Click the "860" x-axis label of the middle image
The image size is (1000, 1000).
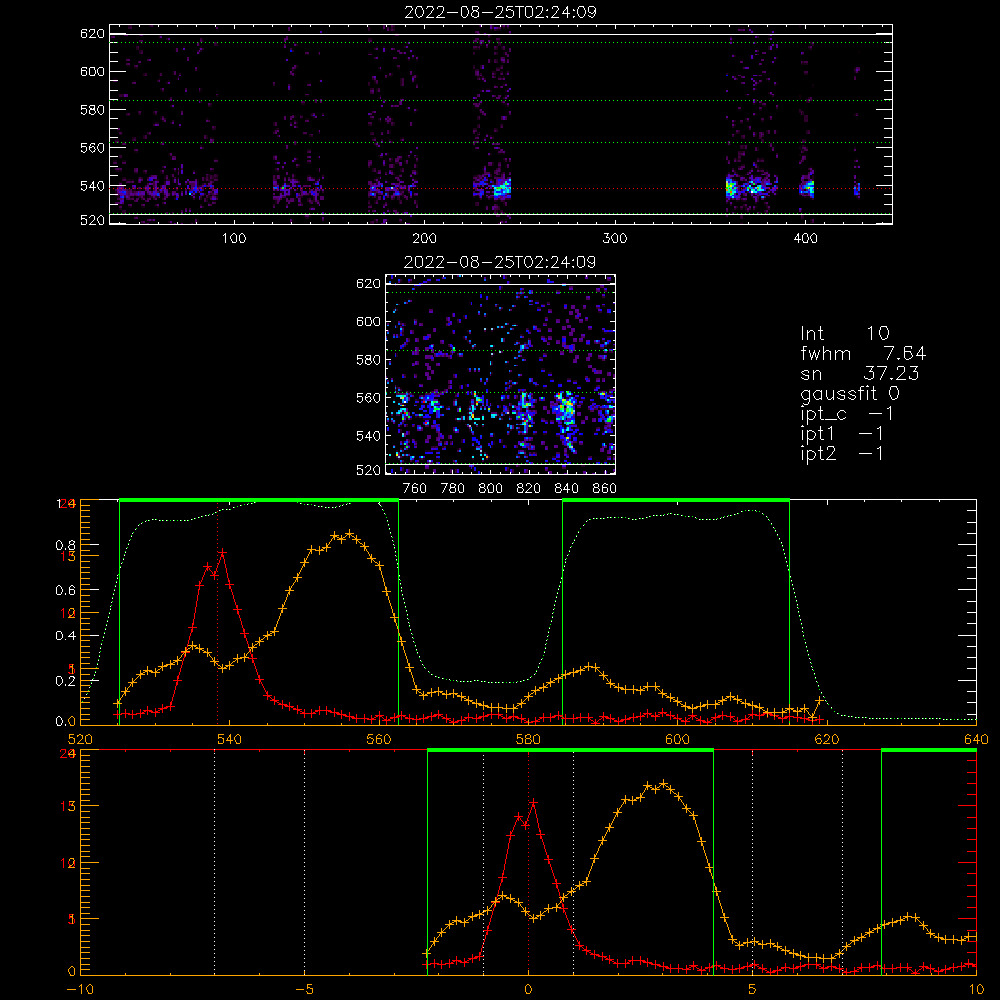pos(605,489)
